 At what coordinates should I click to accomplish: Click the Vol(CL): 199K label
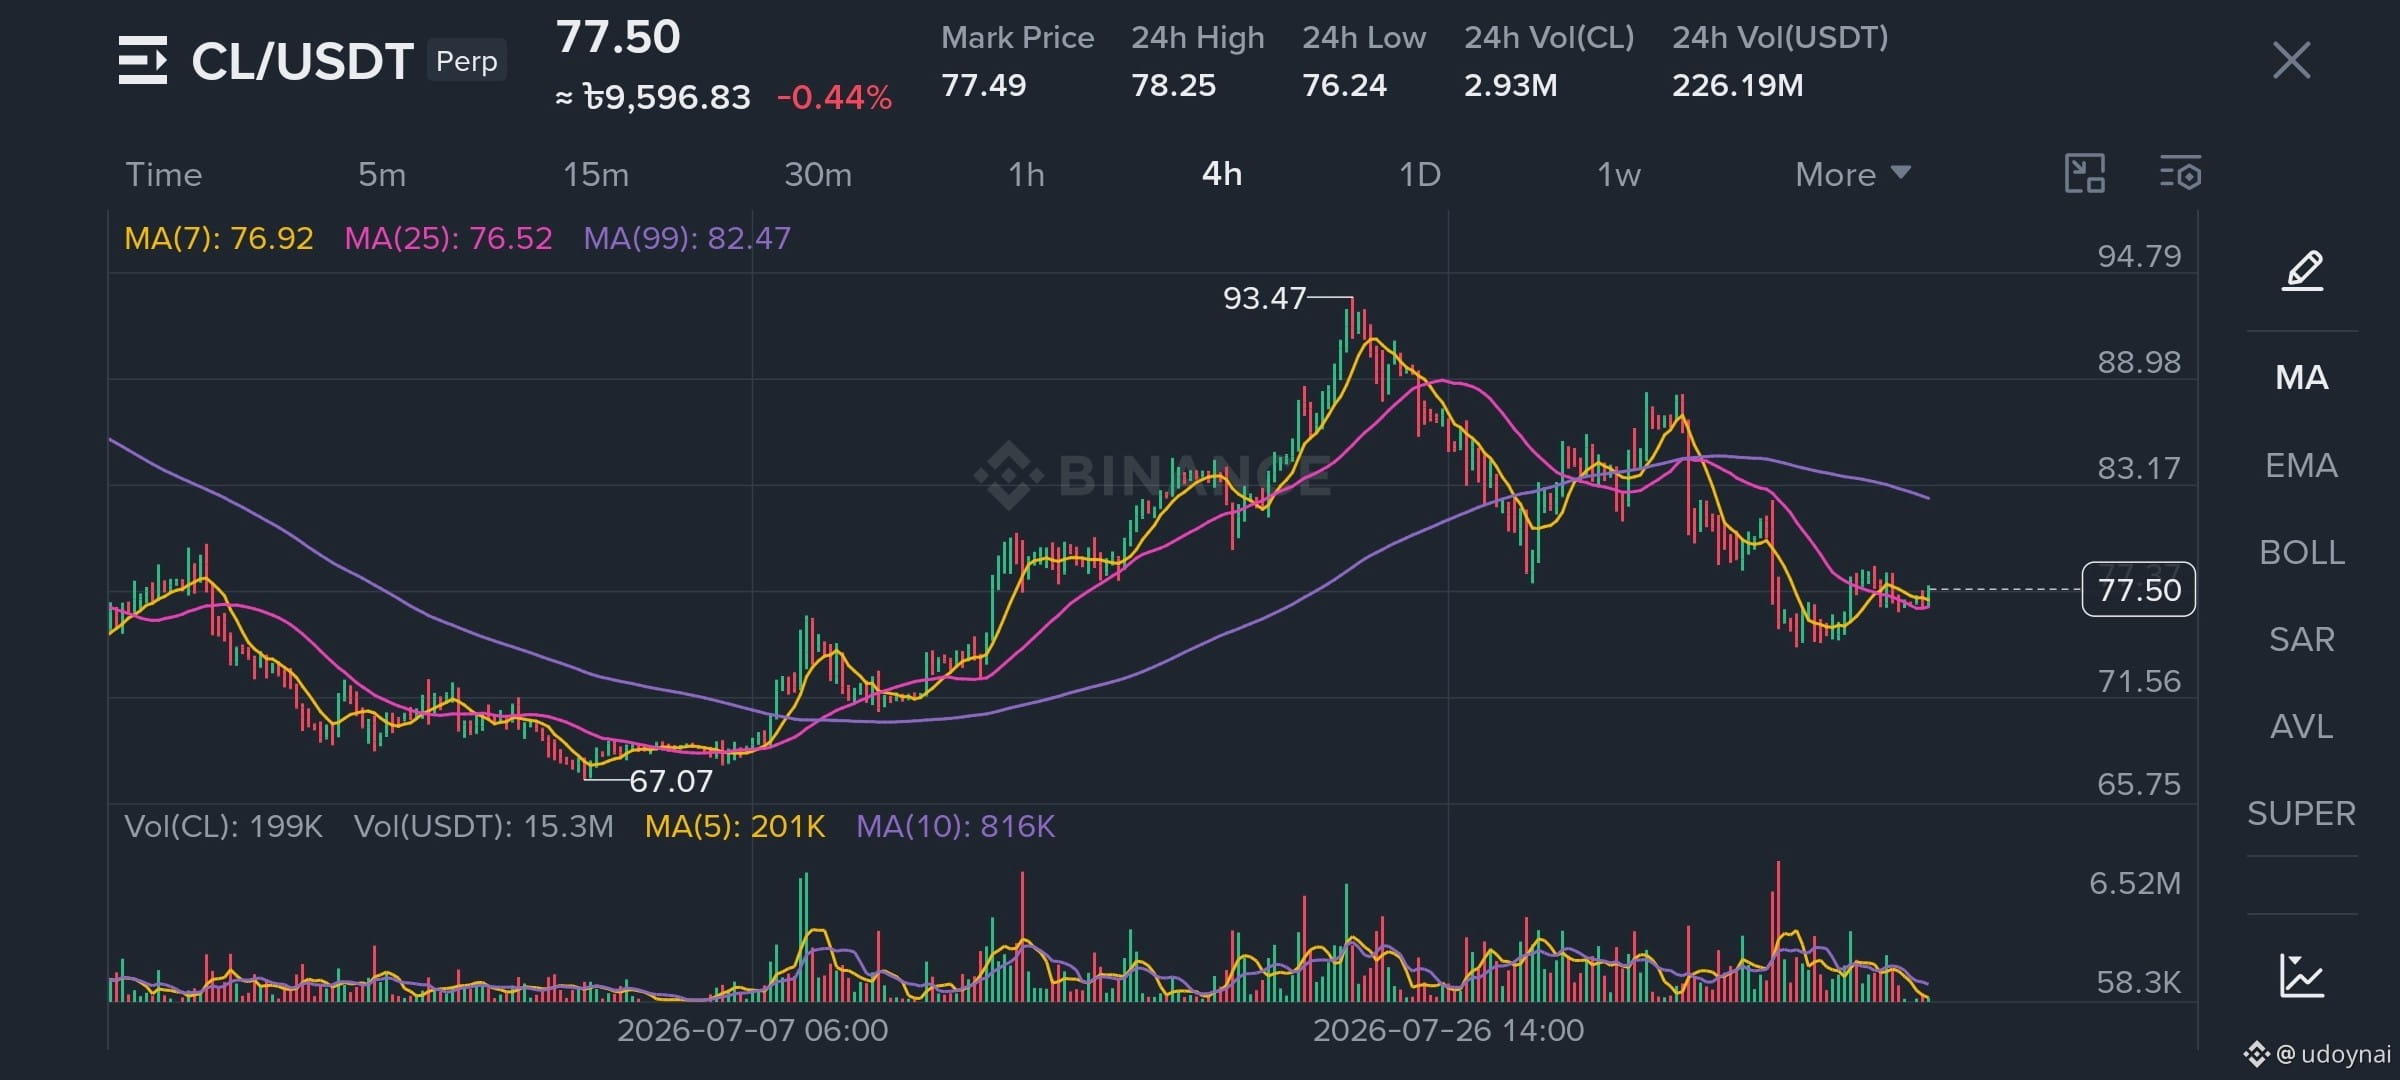click(x=223, y=826)
